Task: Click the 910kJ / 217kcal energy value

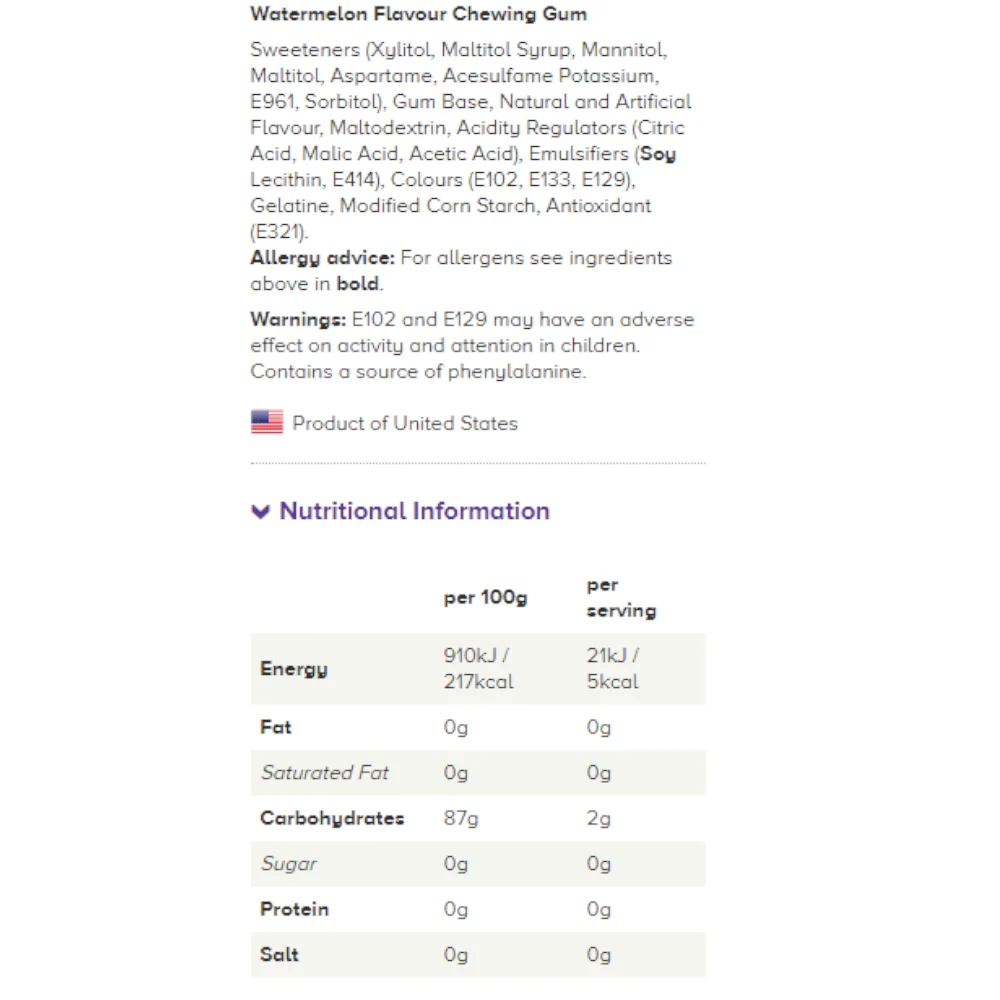Action: (x=478, y=668)
